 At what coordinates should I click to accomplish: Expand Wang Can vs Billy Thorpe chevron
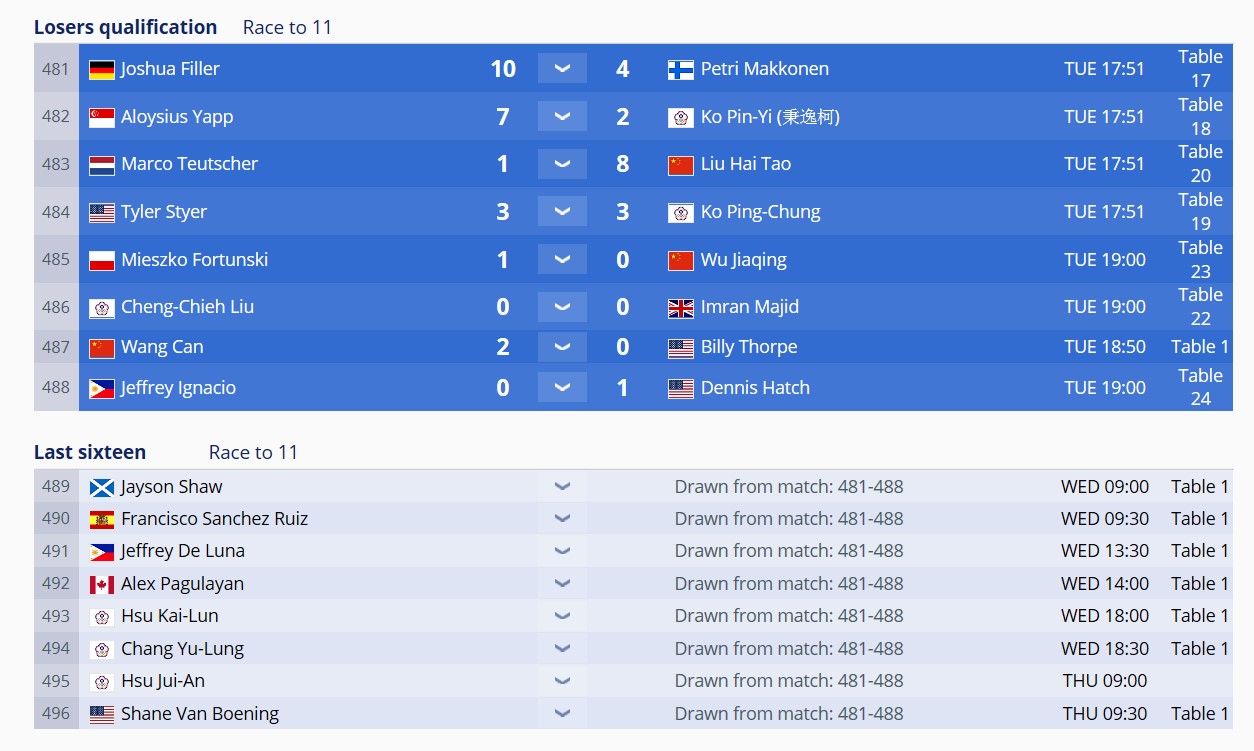coord(562,347)
